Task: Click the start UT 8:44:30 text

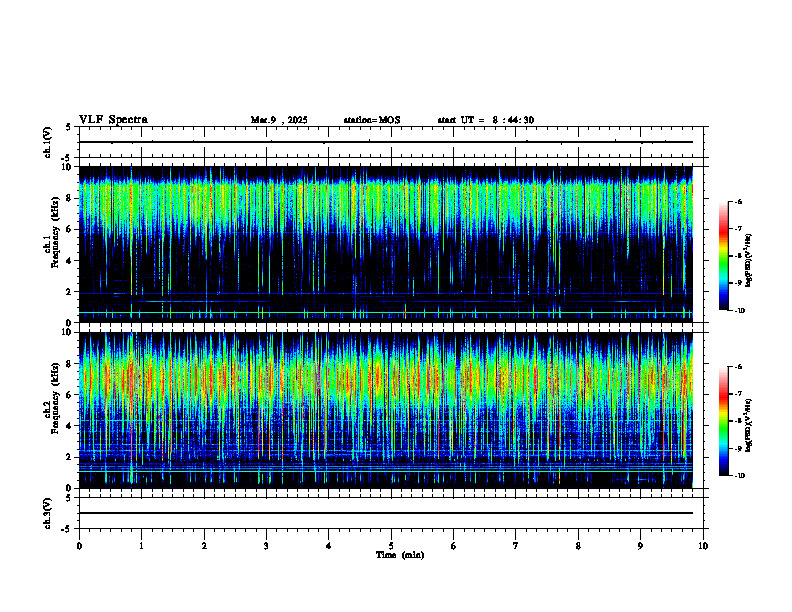Action: tap(485, 120)
